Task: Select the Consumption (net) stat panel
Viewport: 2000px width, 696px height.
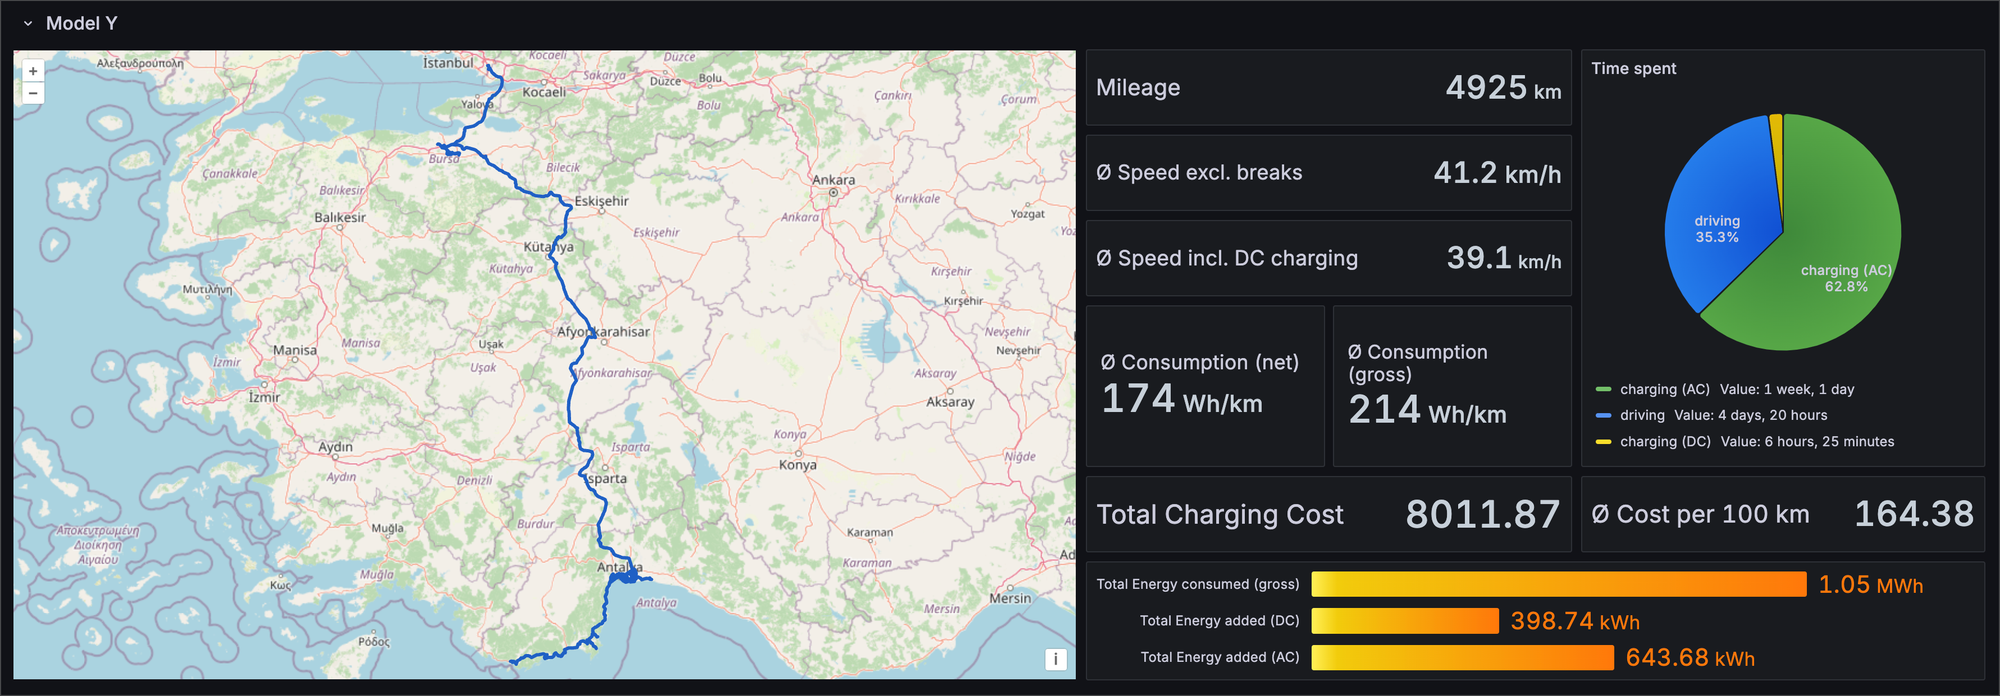Action: pyautogui.click(x=1204, y=386)
